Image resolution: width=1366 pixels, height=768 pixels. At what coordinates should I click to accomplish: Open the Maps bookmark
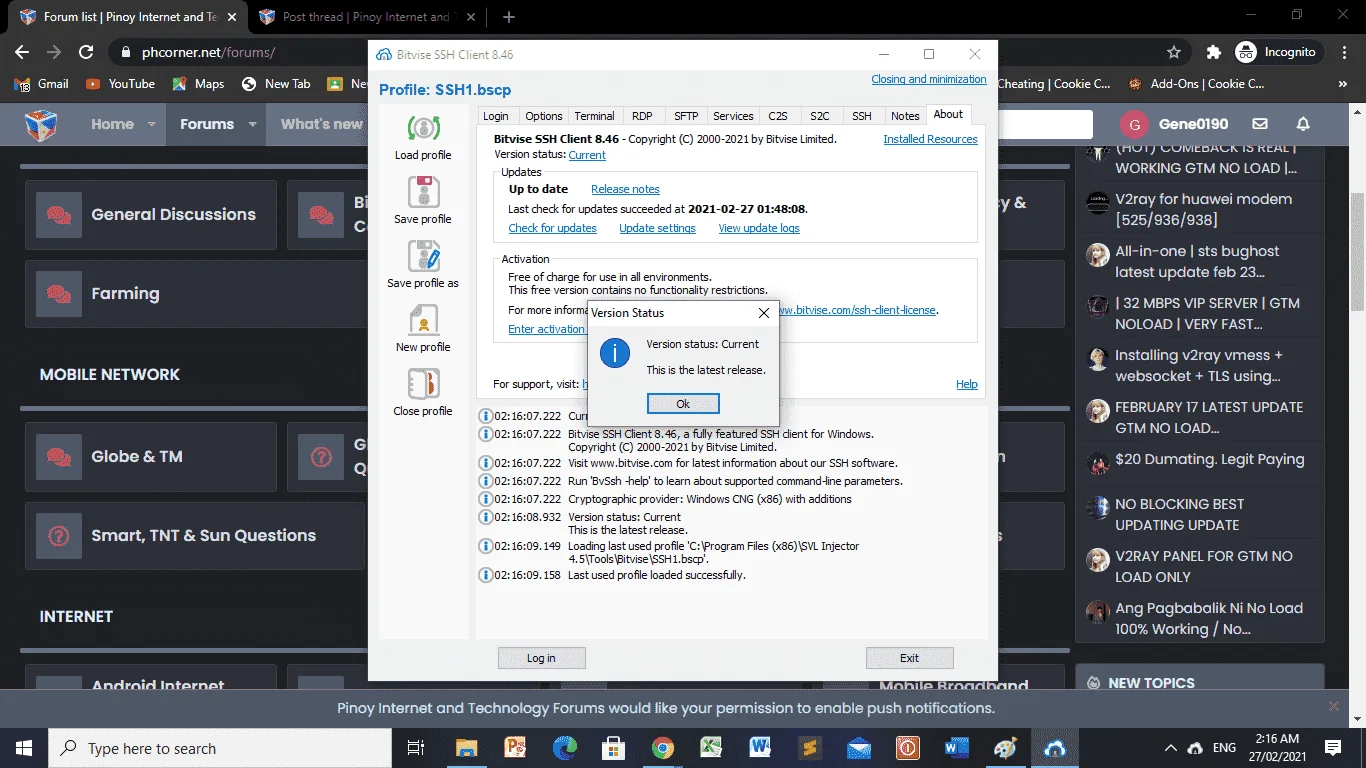coord(198,84)
